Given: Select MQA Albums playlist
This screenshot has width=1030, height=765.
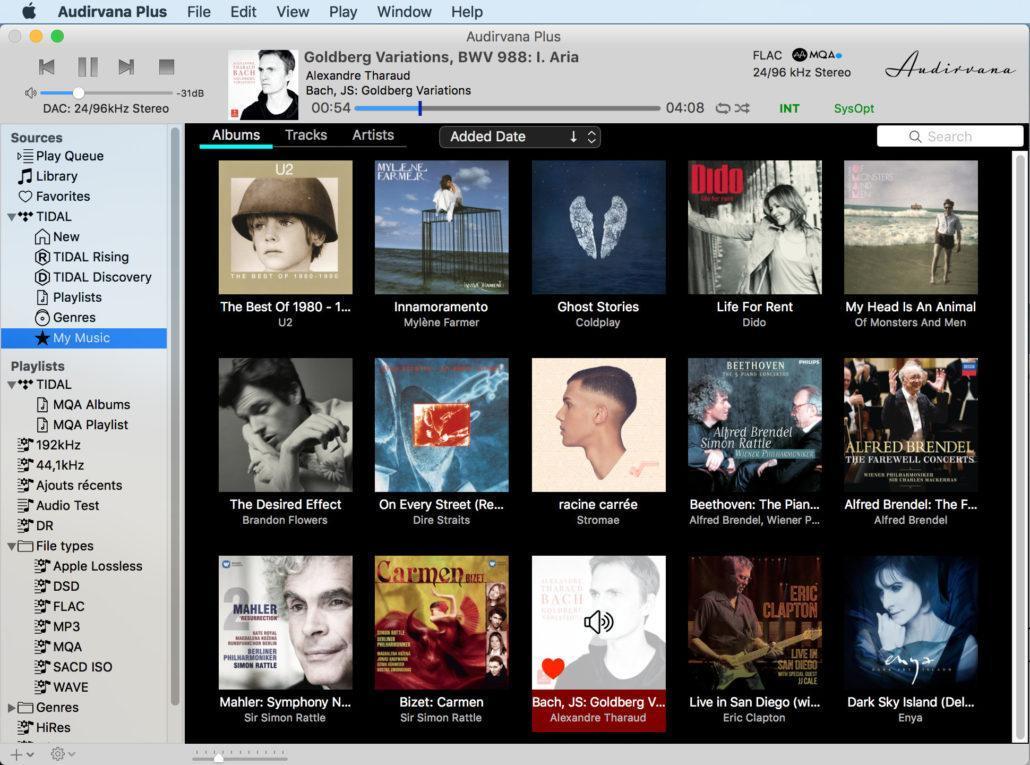Looking at the screenshot, I should click(x=91, y=404).
